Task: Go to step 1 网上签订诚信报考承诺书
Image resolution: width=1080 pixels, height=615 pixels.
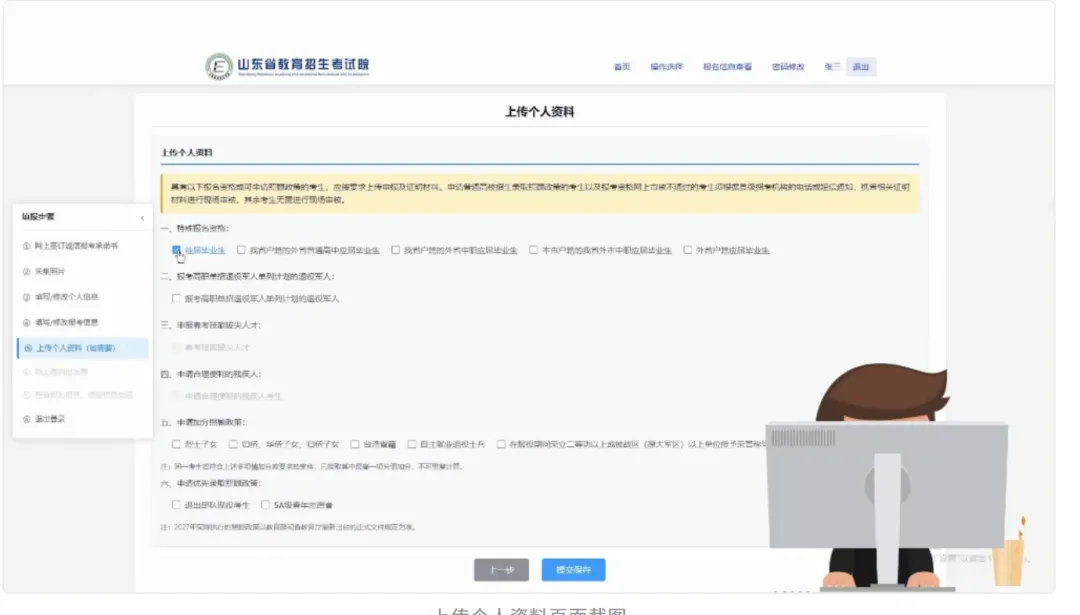Action: (70, 246)
